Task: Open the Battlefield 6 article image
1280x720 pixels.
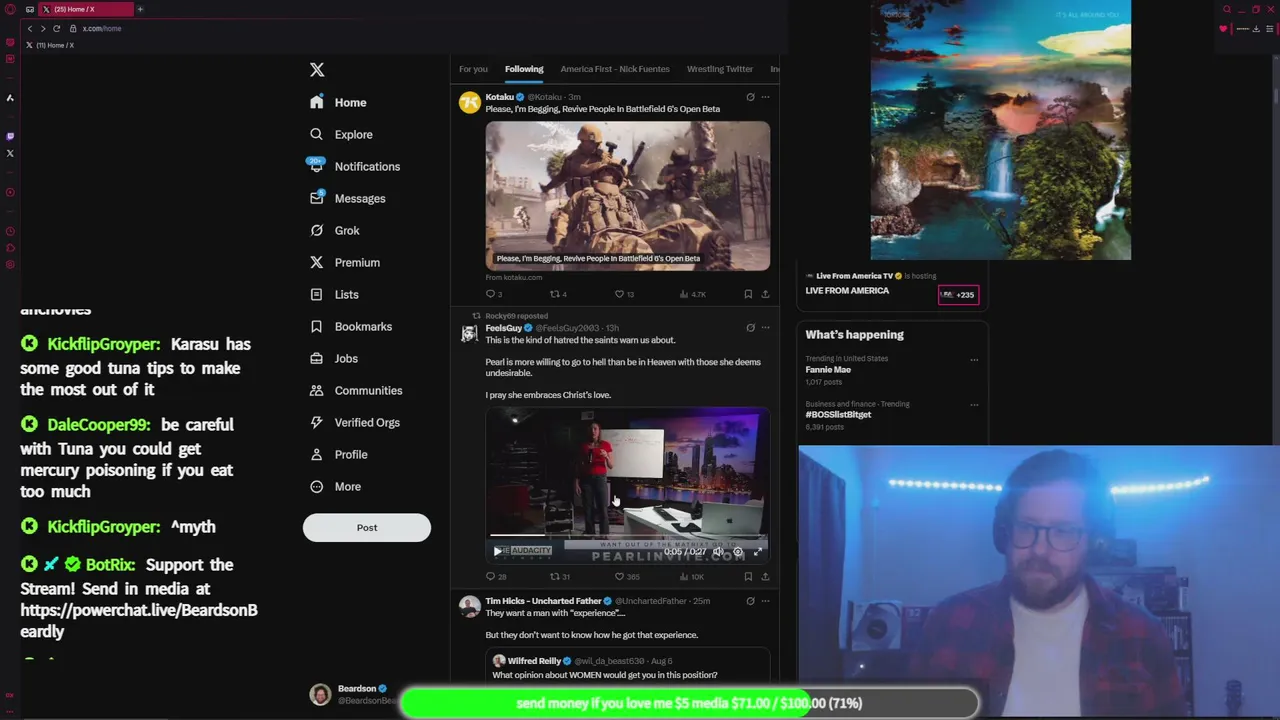Action: tap(628, 196)
